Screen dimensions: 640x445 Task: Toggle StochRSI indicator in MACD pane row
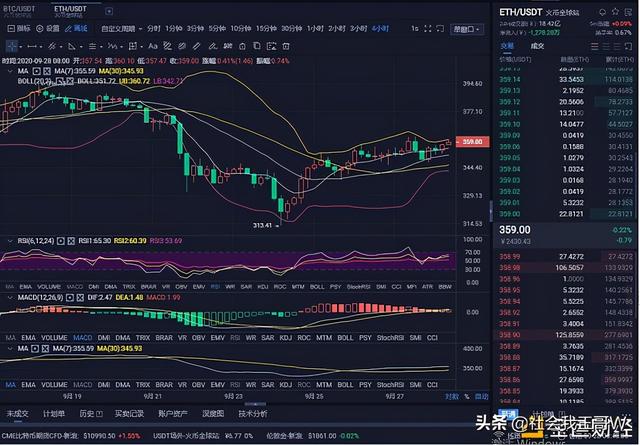(391, 338)
